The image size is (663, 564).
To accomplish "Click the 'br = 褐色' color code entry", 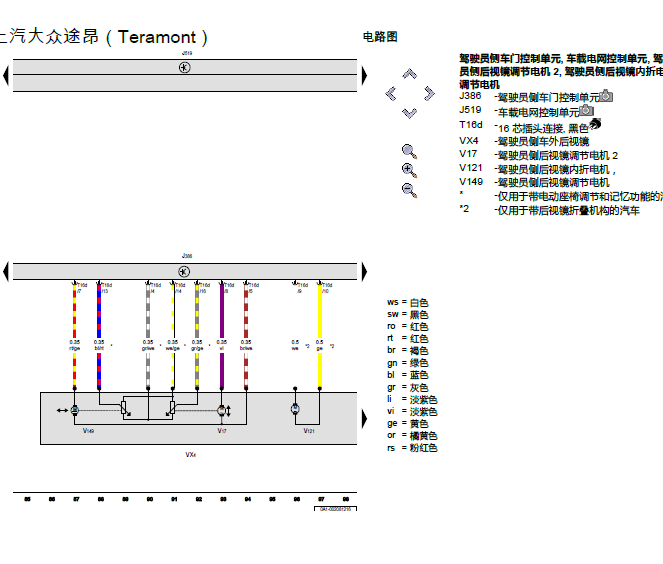I will click(408, 350).
